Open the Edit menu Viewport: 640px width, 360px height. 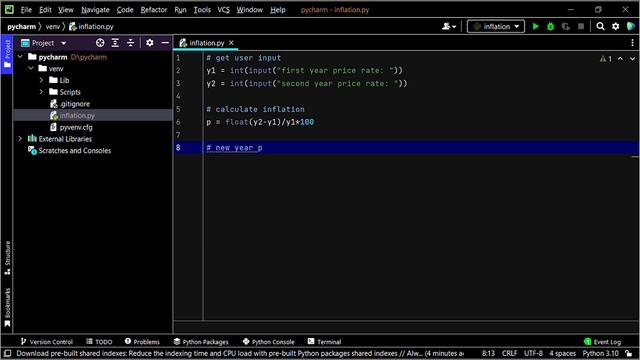45,9
